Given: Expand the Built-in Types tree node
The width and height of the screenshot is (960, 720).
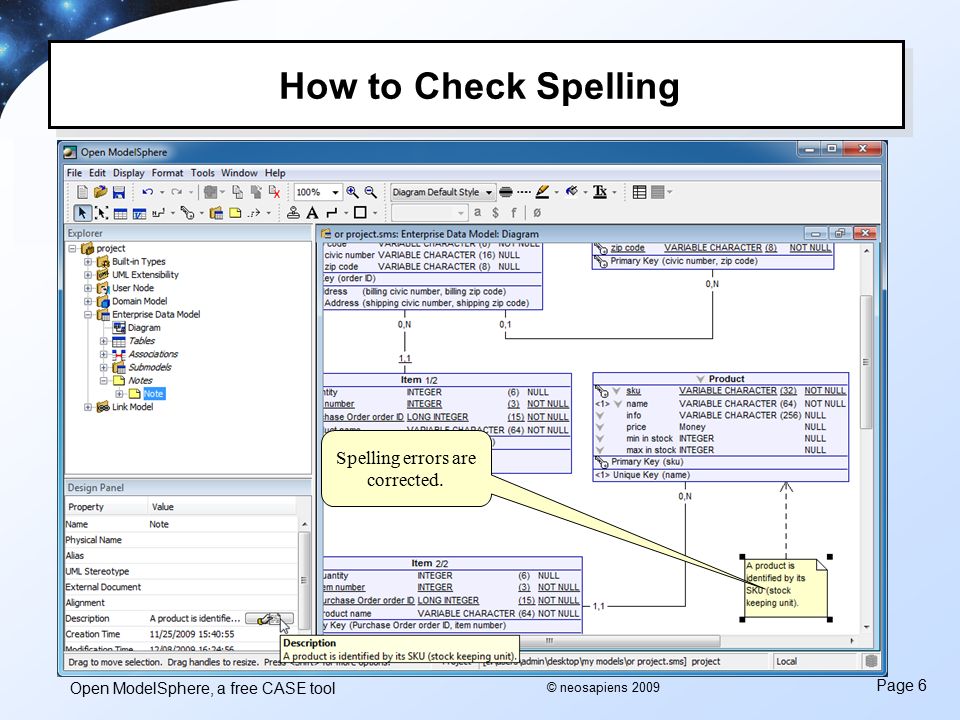Looking at the screenshot, I should (x=88, y=262).
